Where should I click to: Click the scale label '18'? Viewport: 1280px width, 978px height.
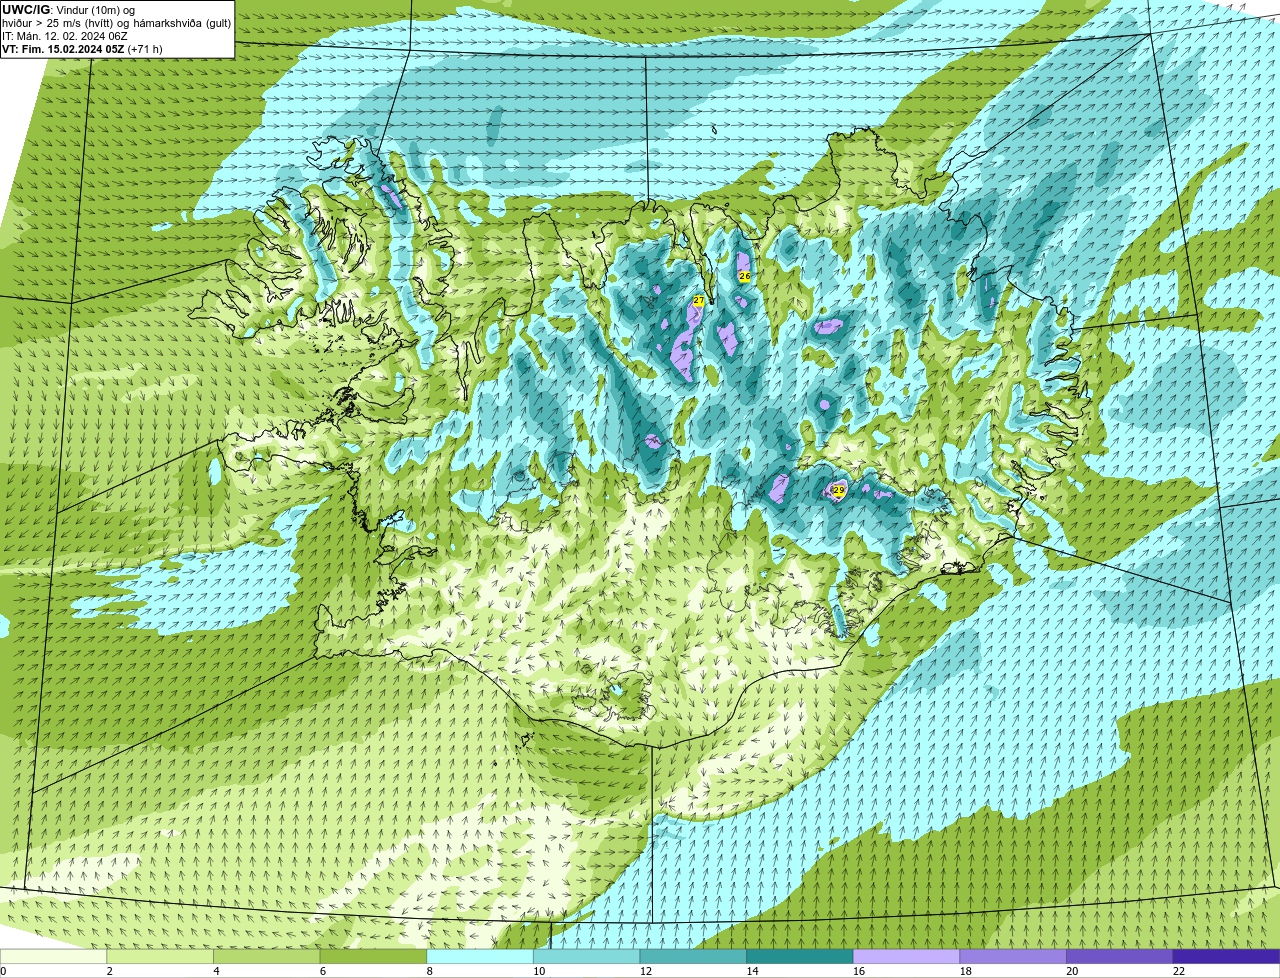pos(965,971)
